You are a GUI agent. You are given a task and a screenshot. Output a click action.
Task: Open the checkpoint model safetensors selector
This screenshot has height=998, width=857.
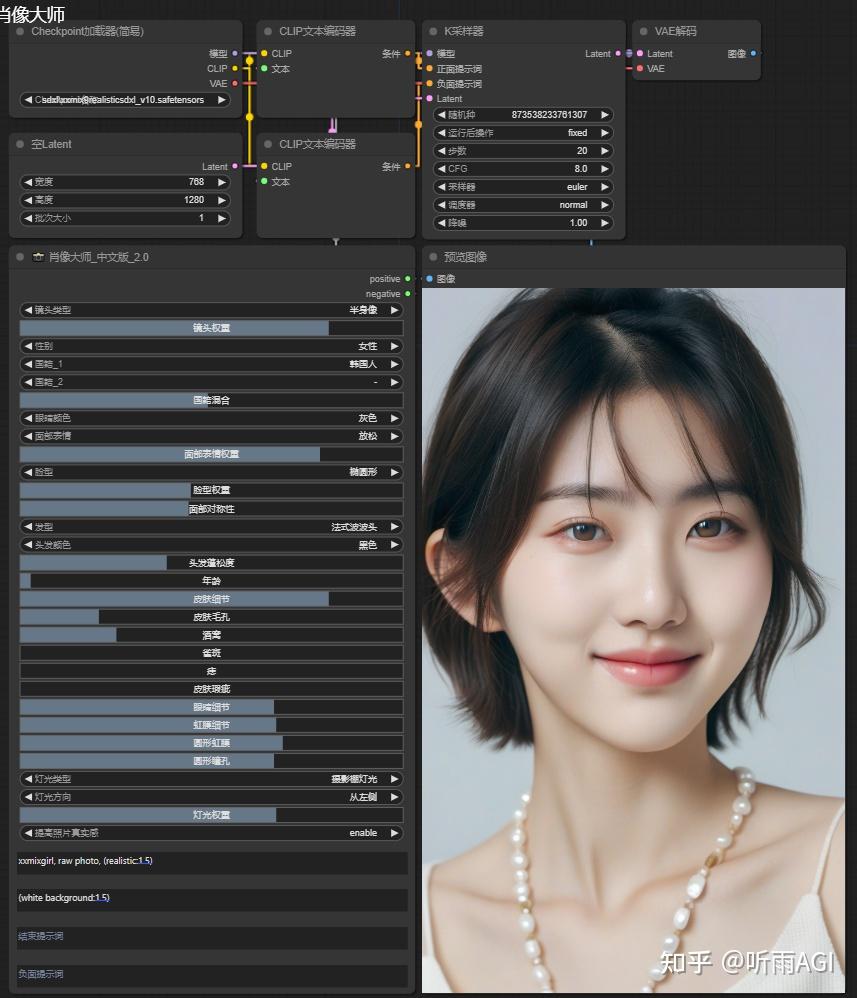125,100
